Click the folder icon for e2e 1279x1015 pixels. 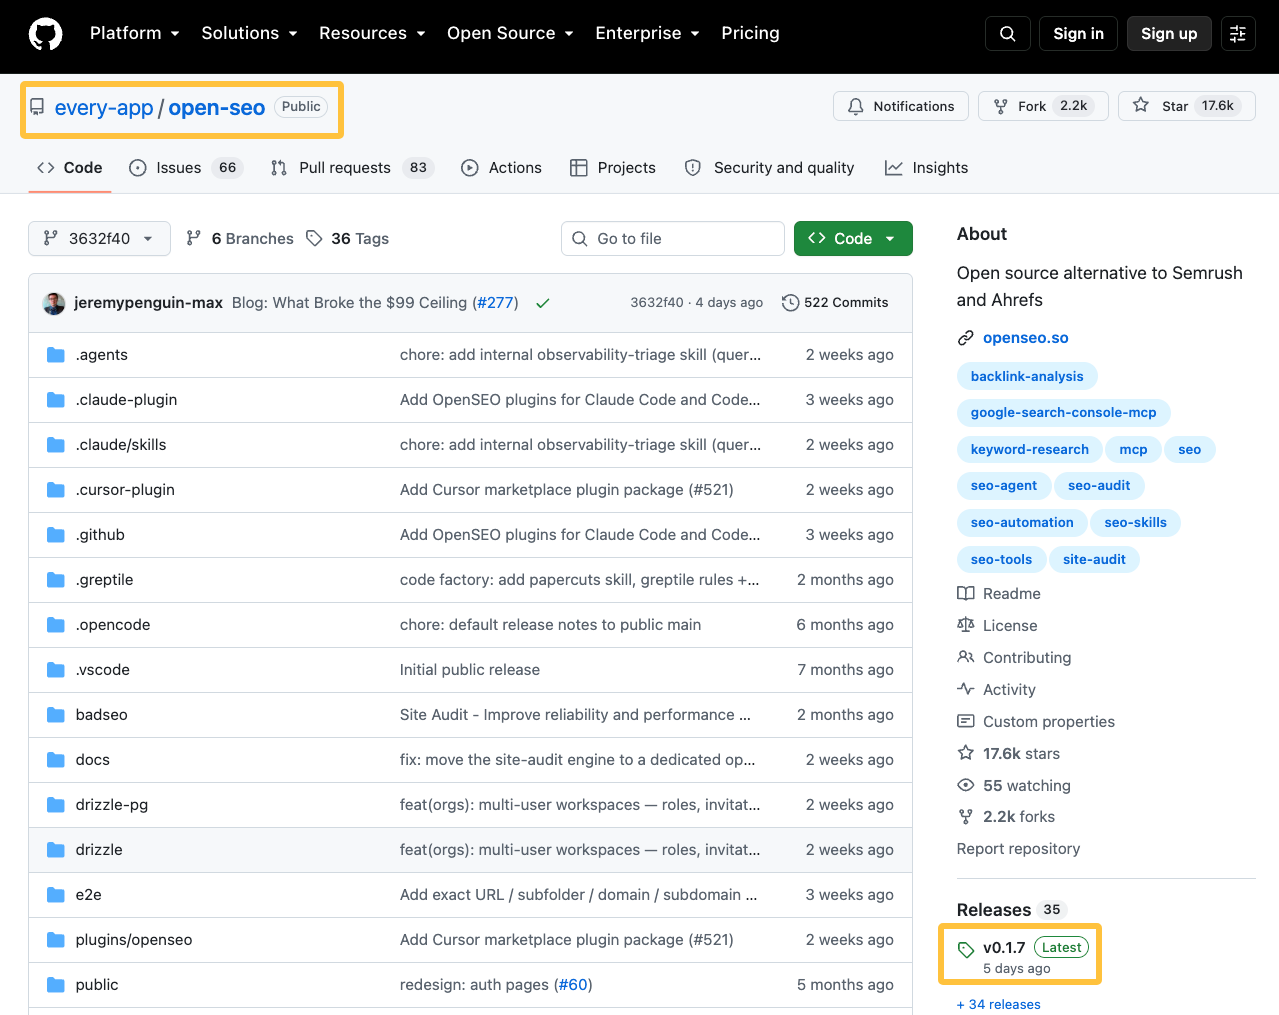[x=56, y=895]
